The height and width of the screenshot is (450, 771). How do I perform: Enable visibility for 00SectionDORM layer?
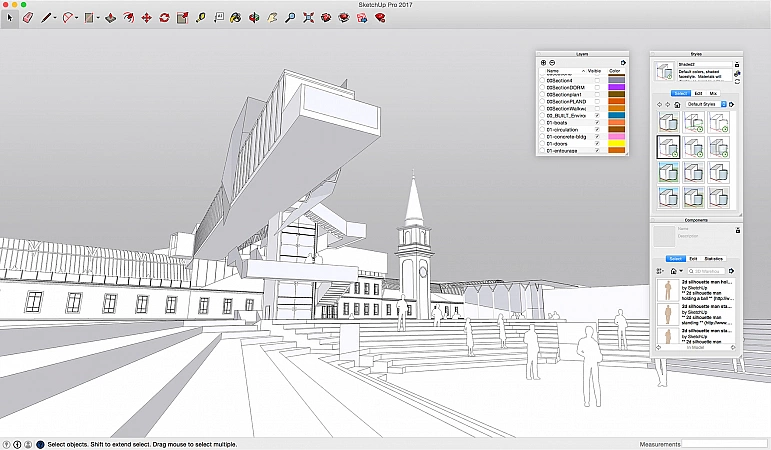[x=597, y=87]
